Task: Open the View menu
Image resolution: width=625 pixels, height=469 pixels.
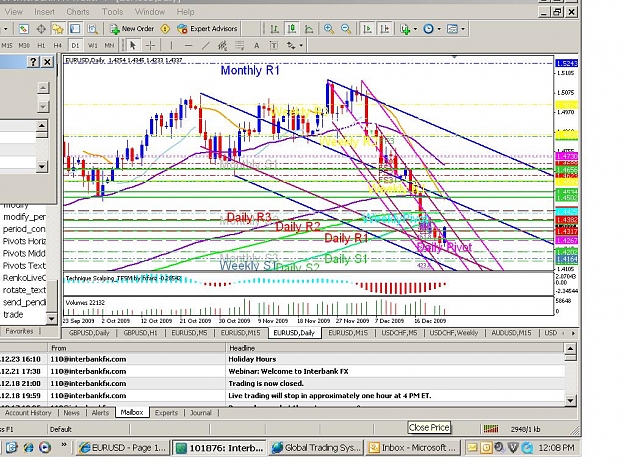Action: (14, 12)
